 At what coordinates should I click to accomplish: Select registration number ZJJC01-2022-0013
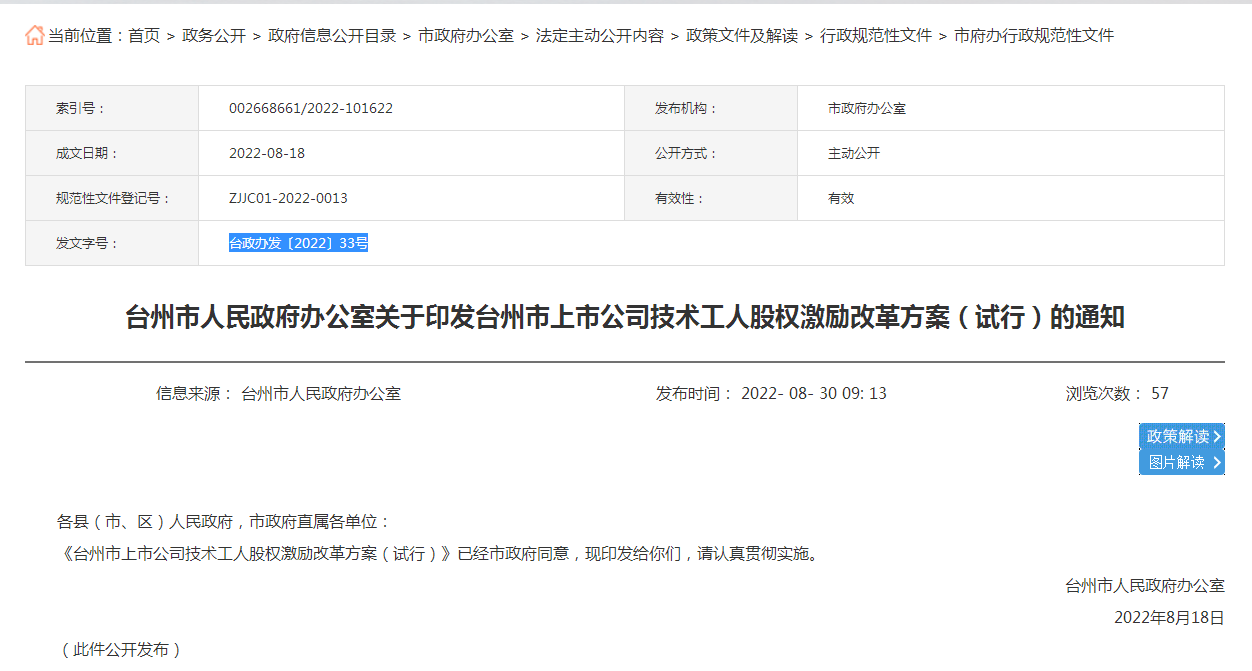288,198
